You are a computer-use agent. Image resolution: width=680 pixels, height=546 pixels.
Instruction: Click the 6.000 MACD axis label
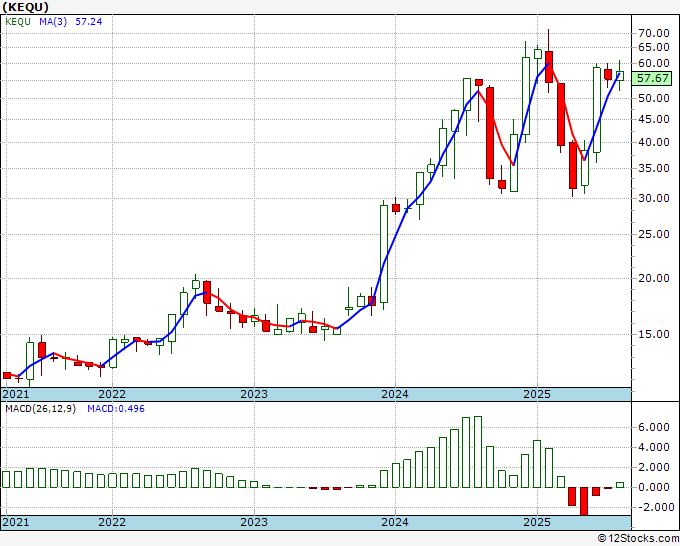[654, 428]
